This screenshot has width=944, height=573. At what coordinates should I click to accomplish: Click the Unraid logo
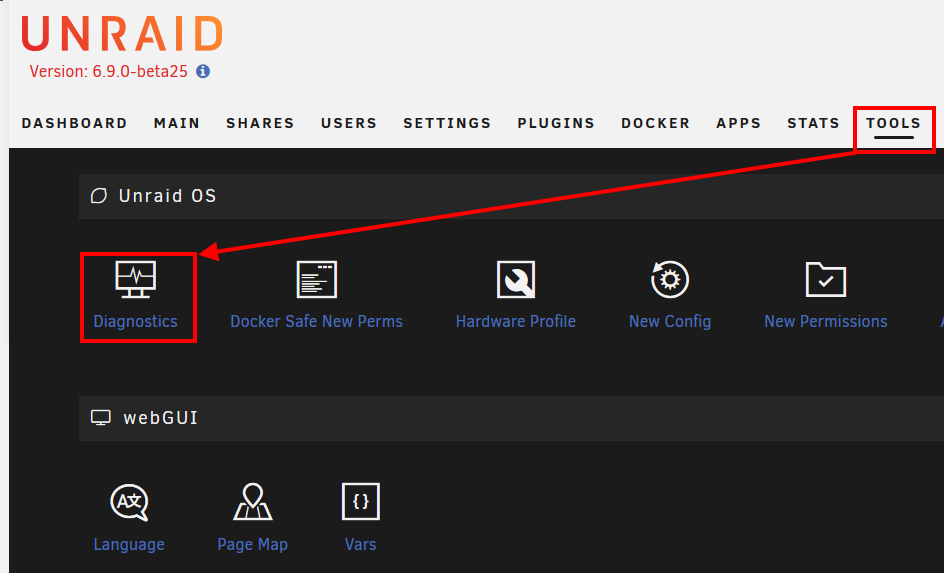pos(122,34)
